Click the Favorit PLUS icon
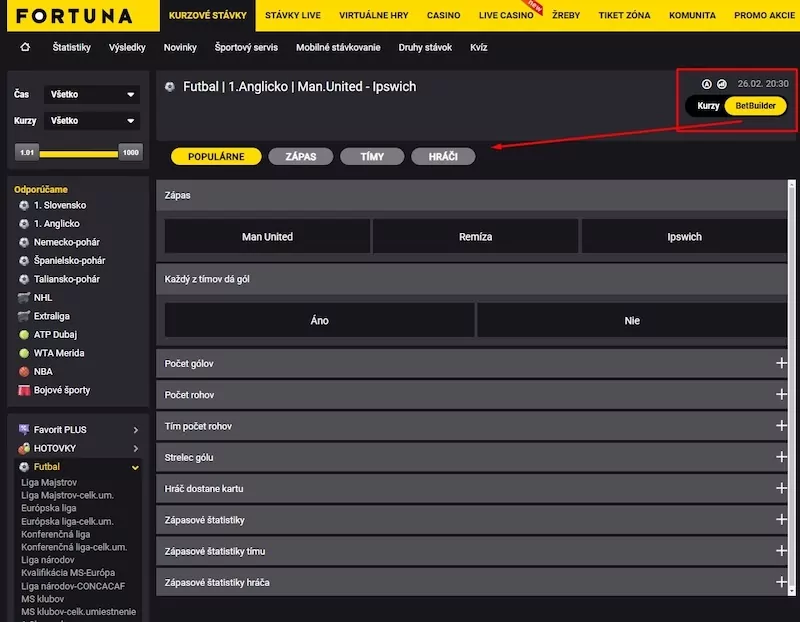This screenshot has height=622, width=800. pyautogui.click(x=24, y=429)
